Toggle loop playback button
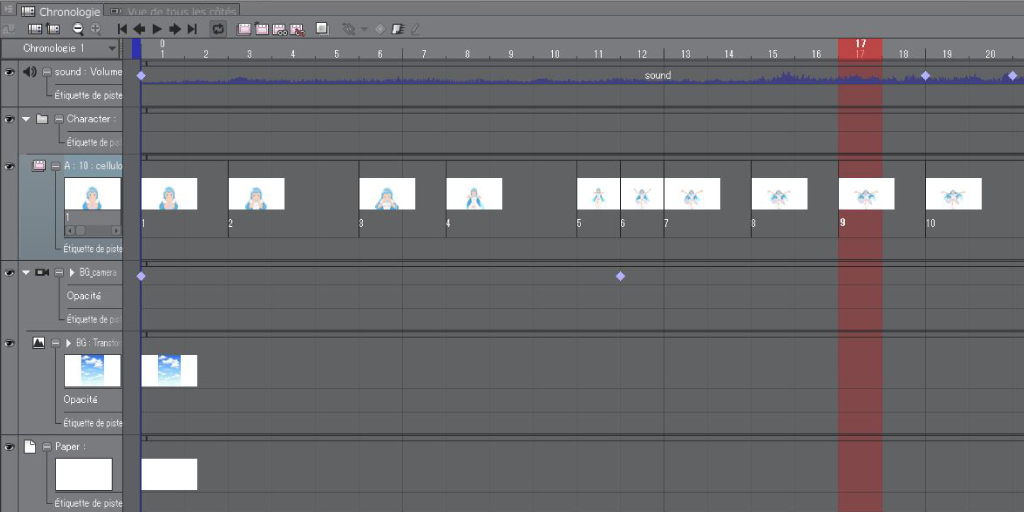 pyautogui.click(x=218, y=29)
